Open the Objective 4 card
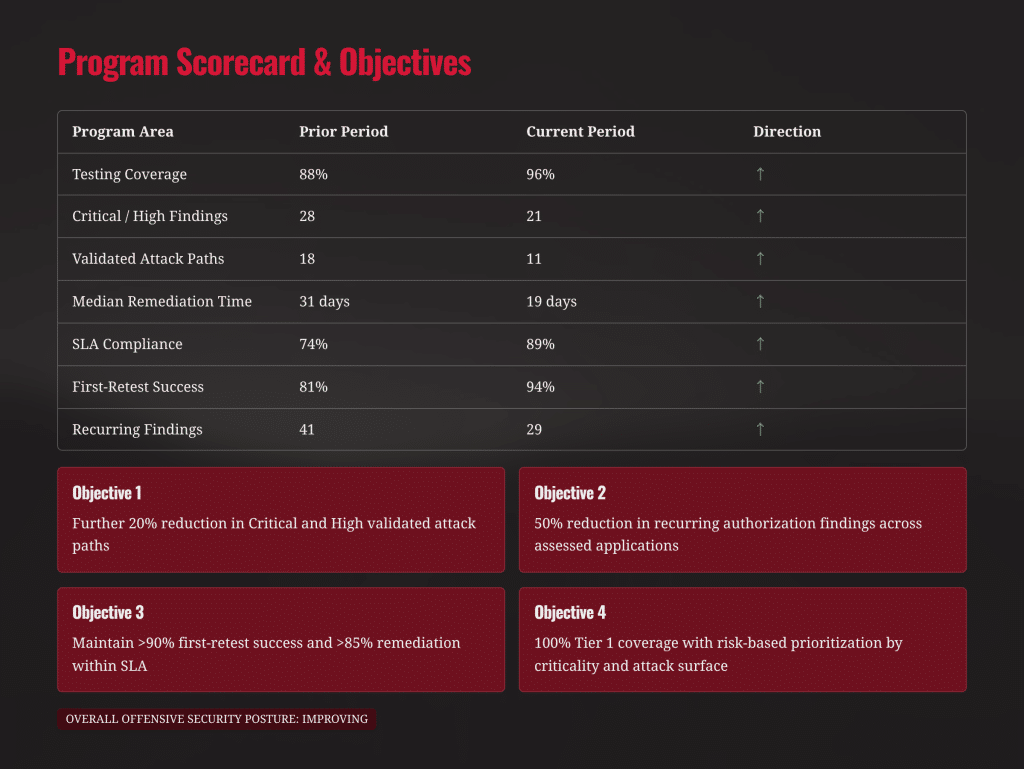Screen dimensions: 1024x769 (x=743, y=640)
